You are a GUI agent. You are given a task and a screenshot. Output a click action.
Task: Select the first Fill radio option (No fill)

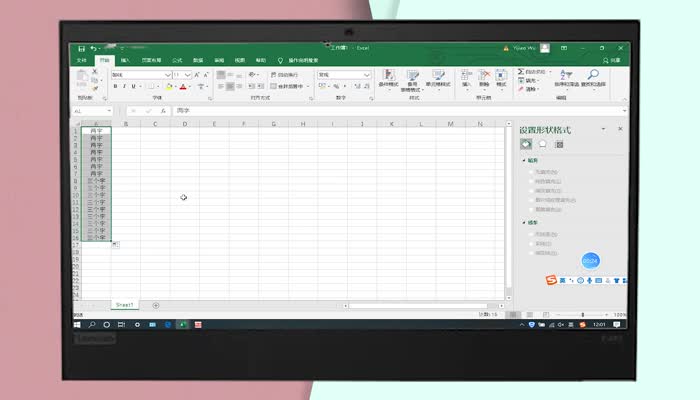(531, 172)
